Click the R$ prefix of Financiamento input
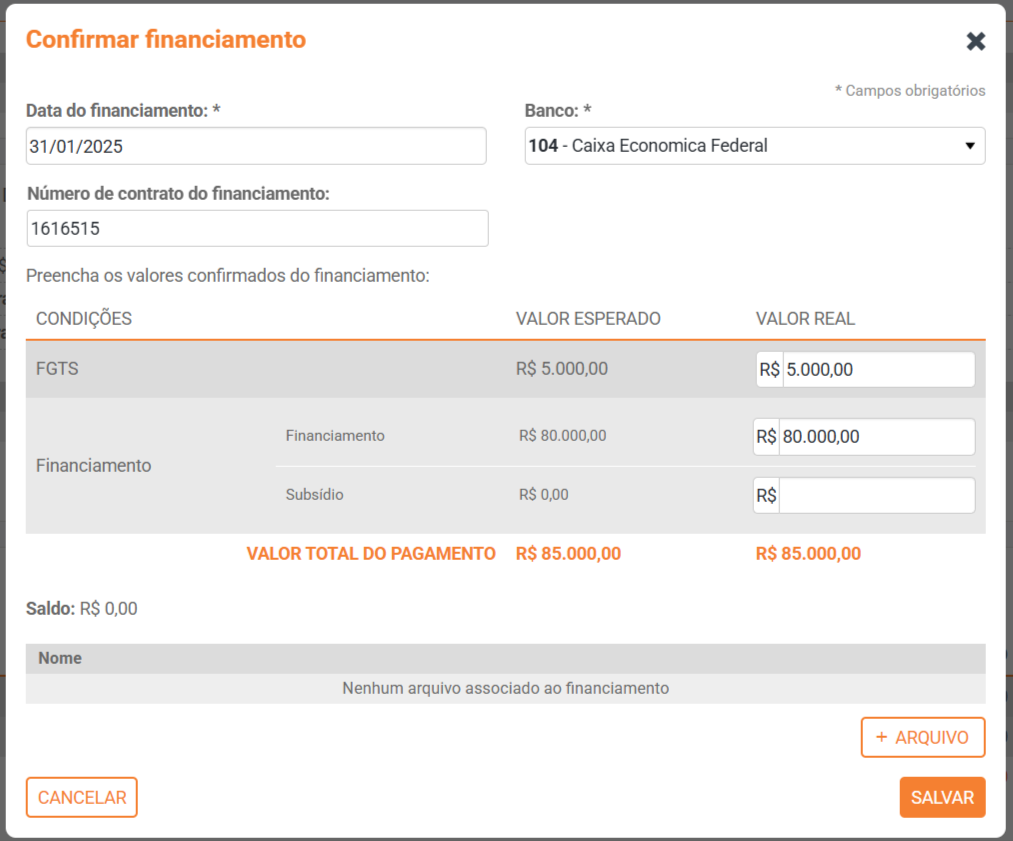Viewport: 1013px width, 841px height. 766,437
